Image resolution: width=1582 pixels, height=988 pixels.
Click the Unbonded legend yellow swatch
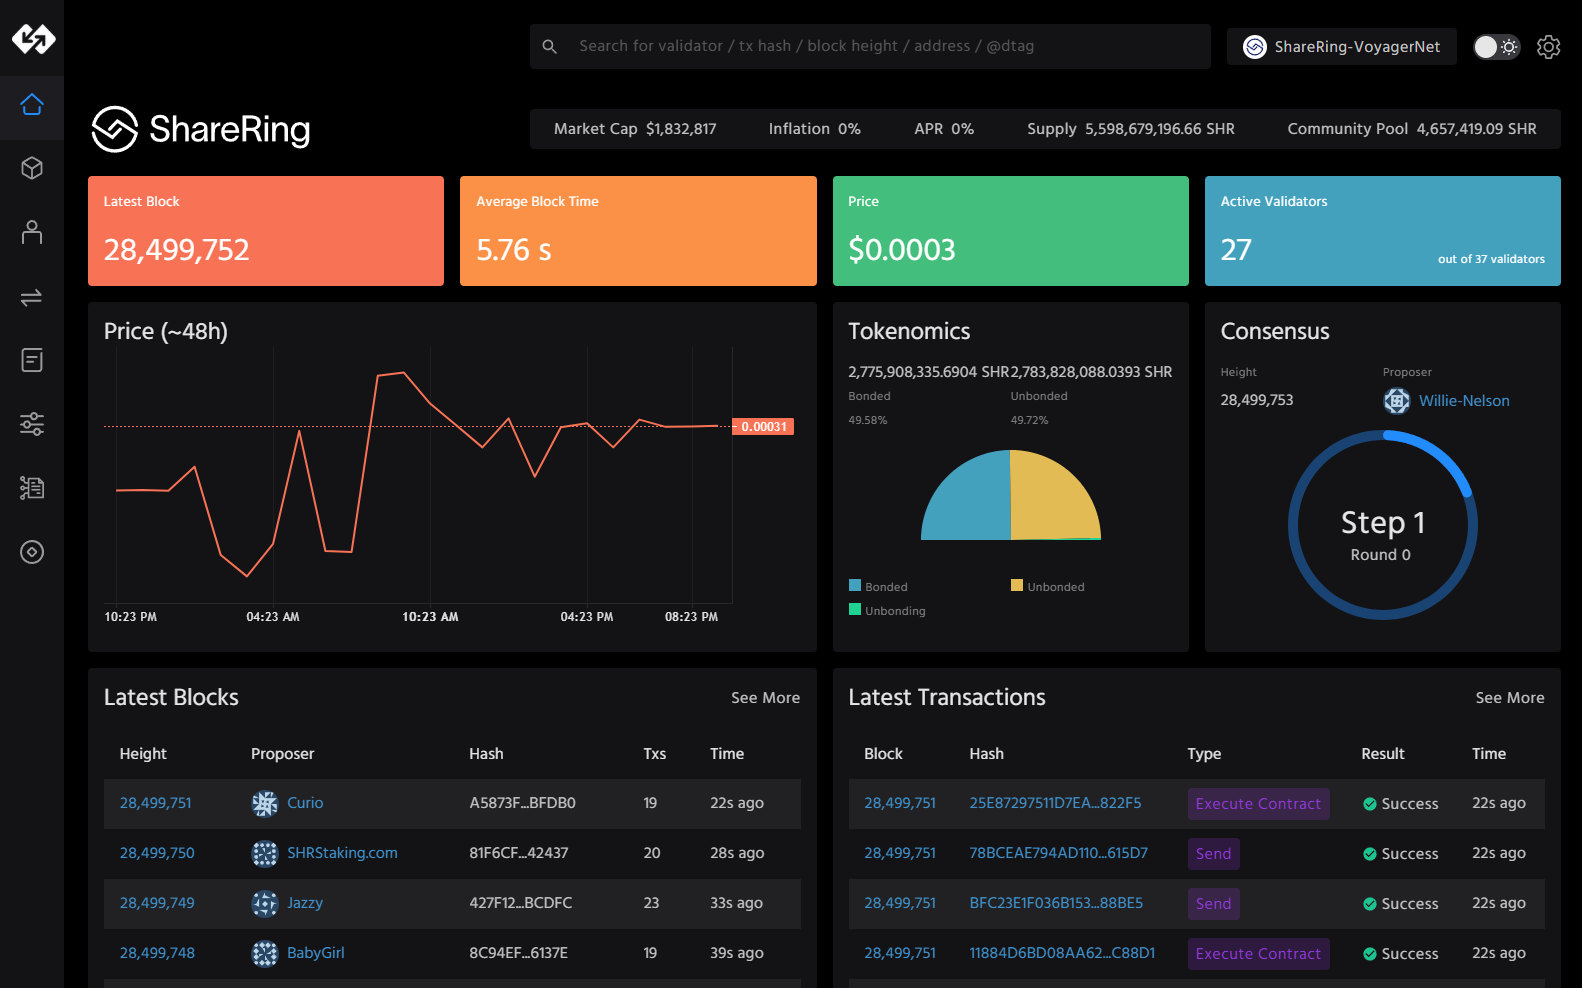[x=1017, y=586]
